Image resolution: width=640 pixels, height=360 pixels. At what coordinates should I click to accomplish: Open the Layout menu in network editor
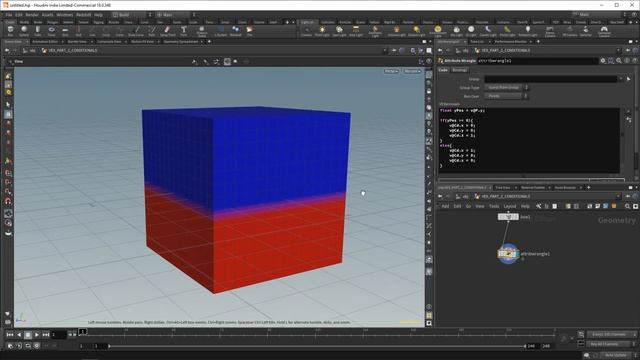tap(510, 207)
